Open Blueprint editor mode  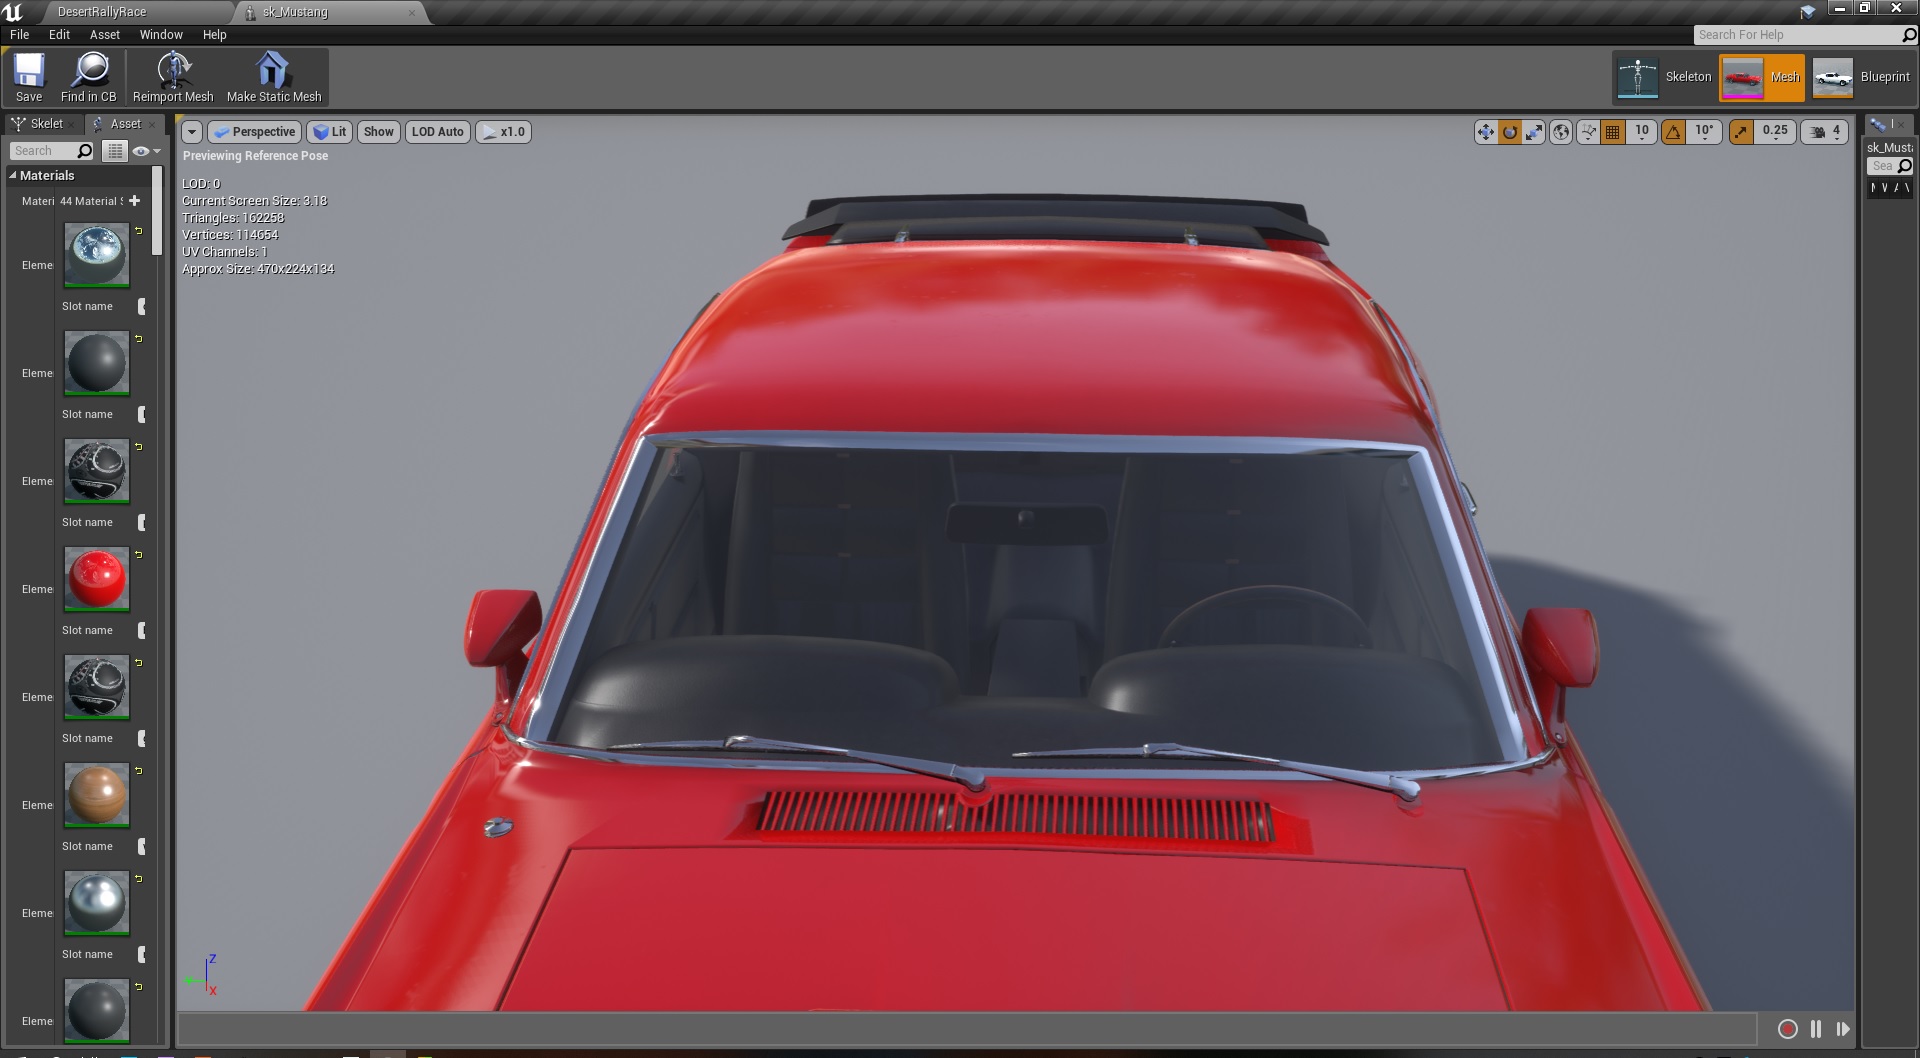1861,77
